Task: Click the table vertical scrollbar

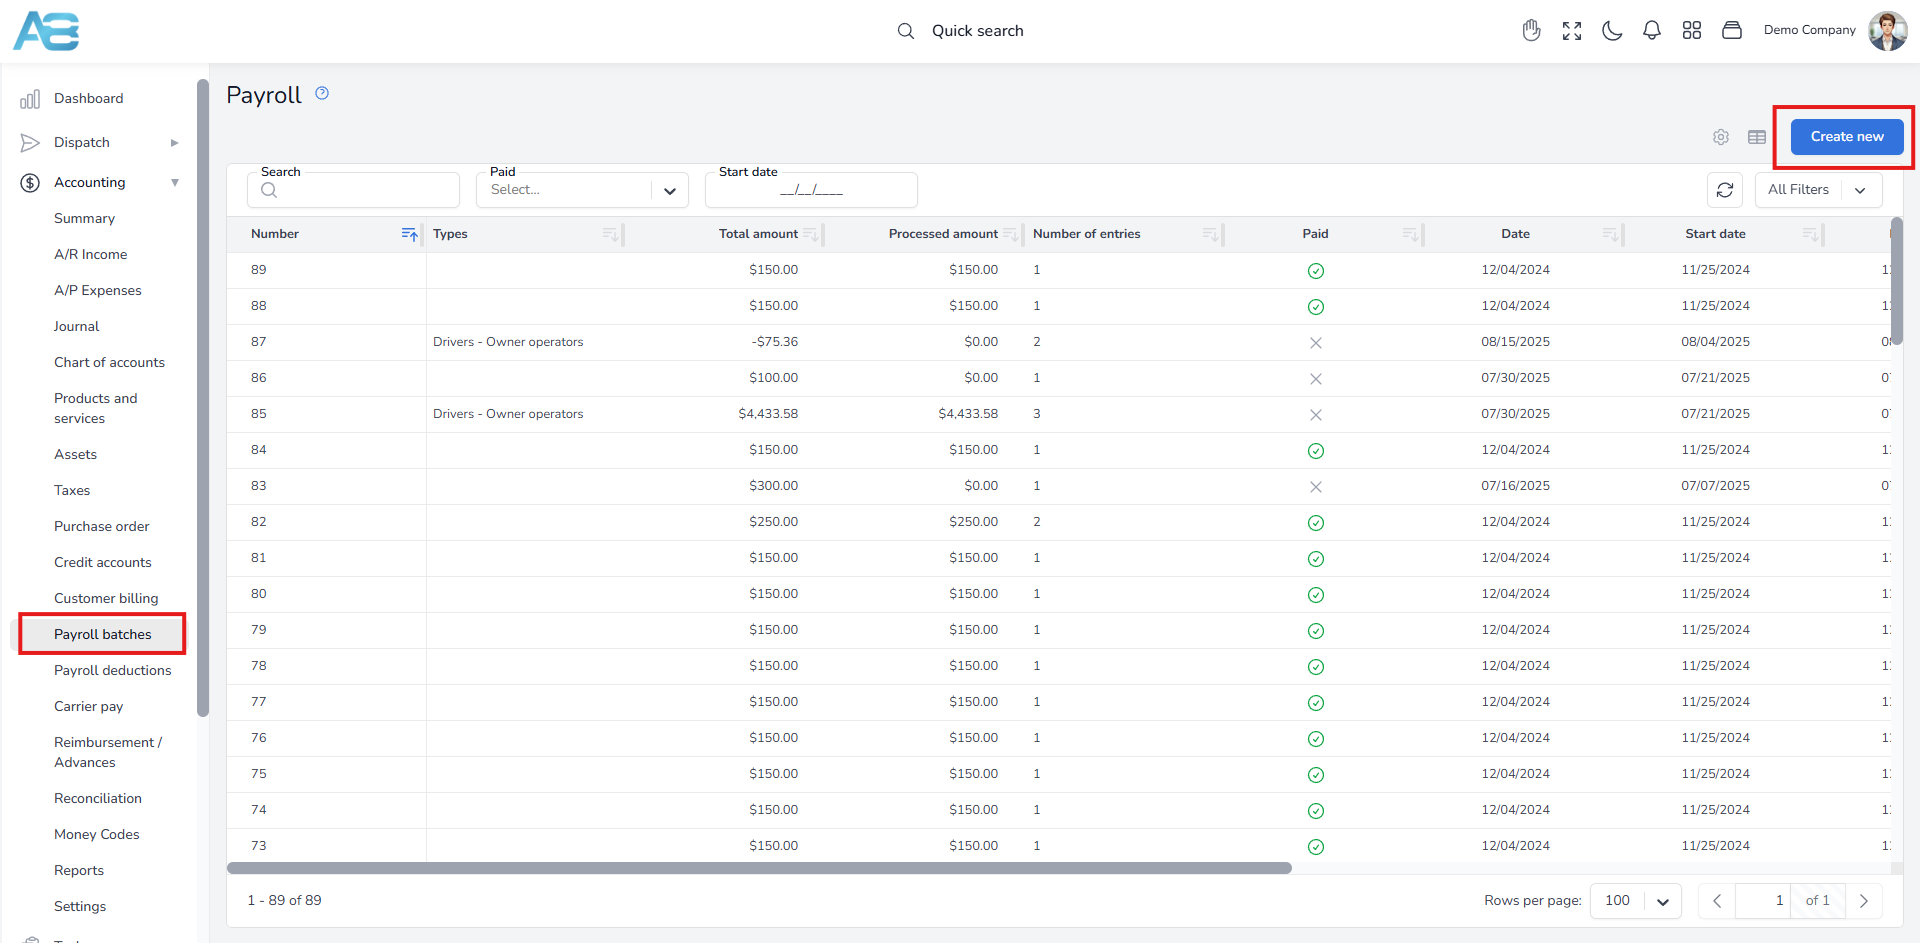Action: [x=1897, y=281]
